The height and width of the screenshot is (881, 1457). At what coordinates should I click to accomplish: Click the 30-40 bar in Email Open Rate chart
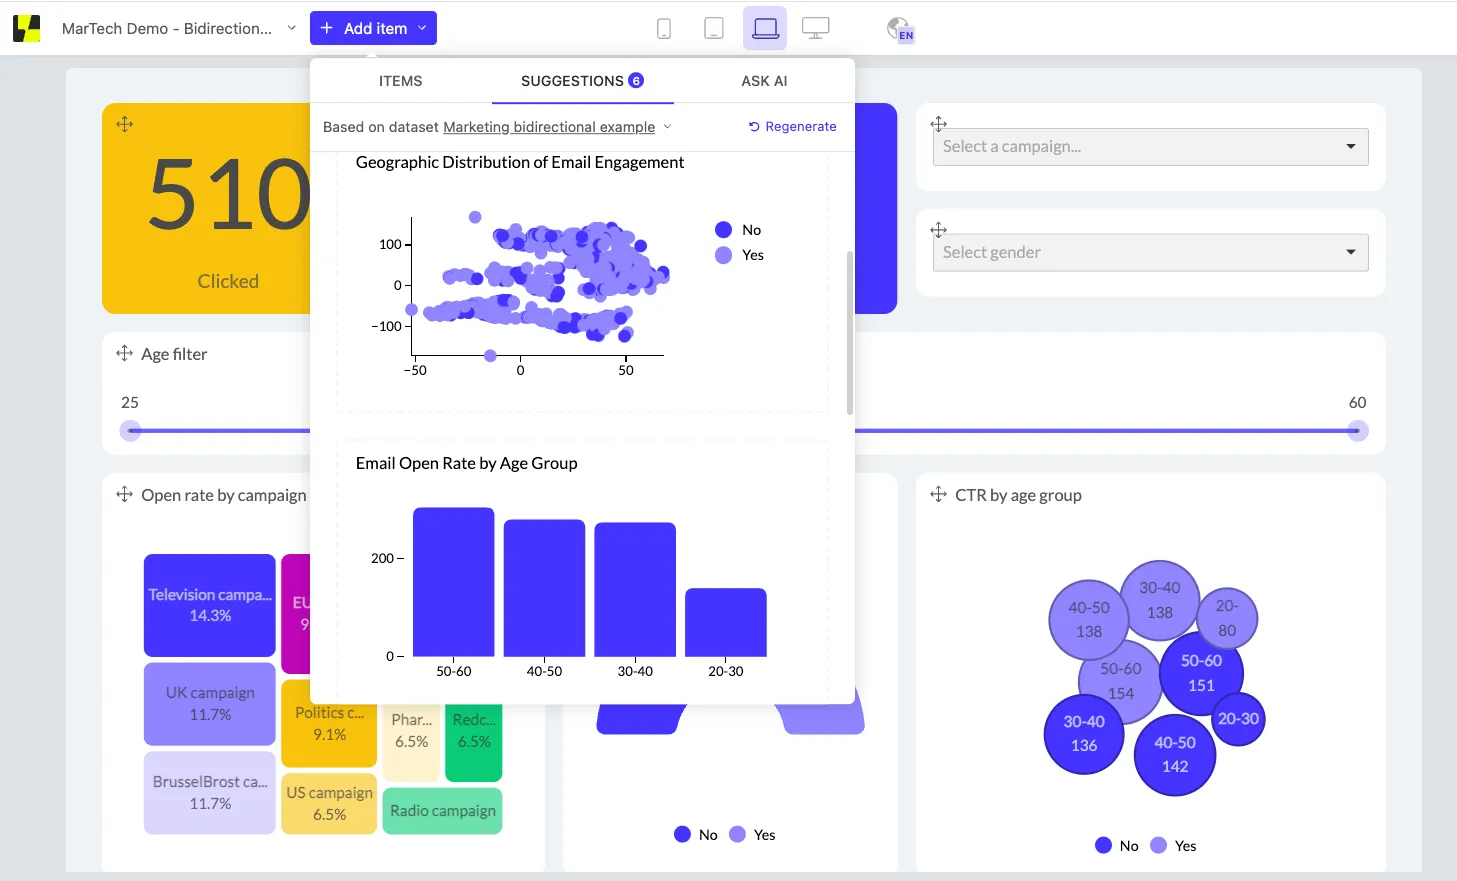point(635,589)
